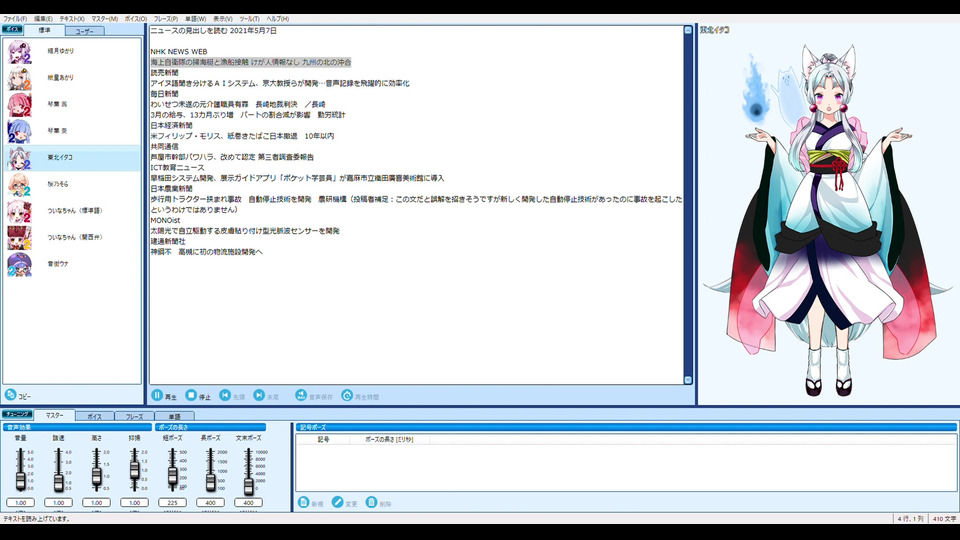The width and height of the screenshot is (960, 540).
Task: Click the コピー copy icon
Action: (x=10, y=395)
